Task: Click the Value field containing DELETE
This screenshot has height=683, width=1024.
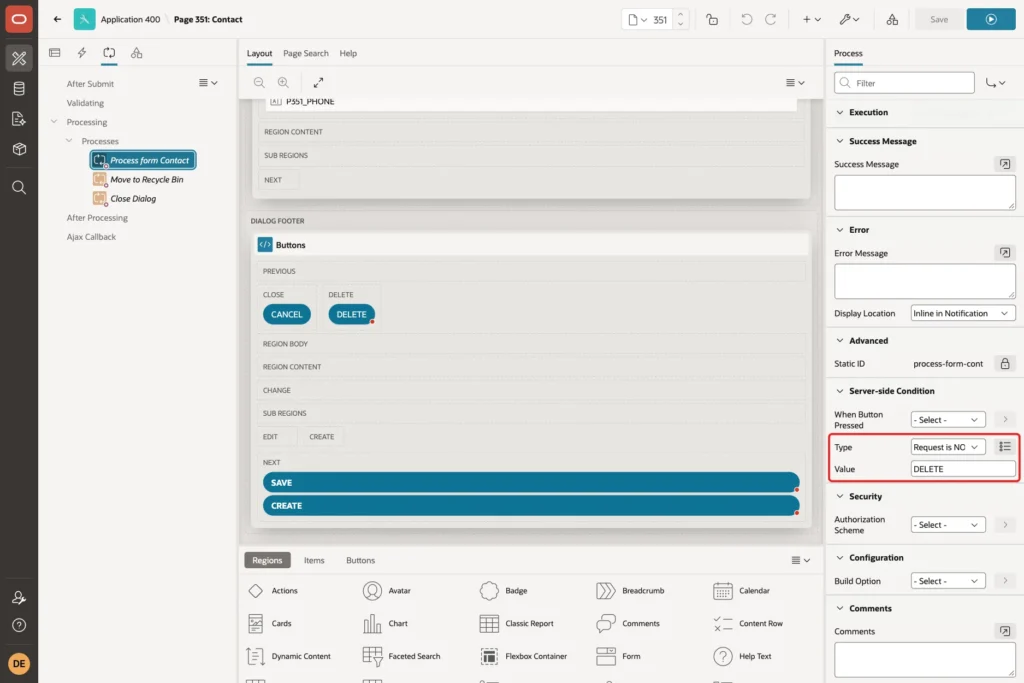Action: (963, 469)
